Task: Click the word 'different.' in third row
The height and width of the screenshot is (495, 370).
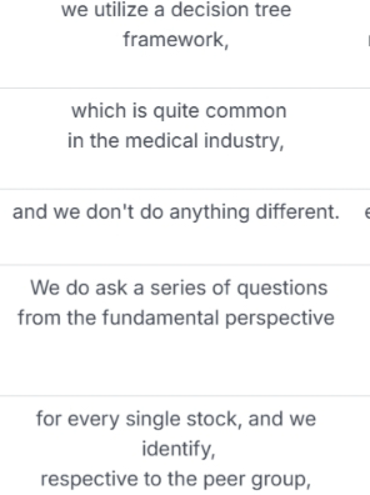Action: tap(298, 212)
